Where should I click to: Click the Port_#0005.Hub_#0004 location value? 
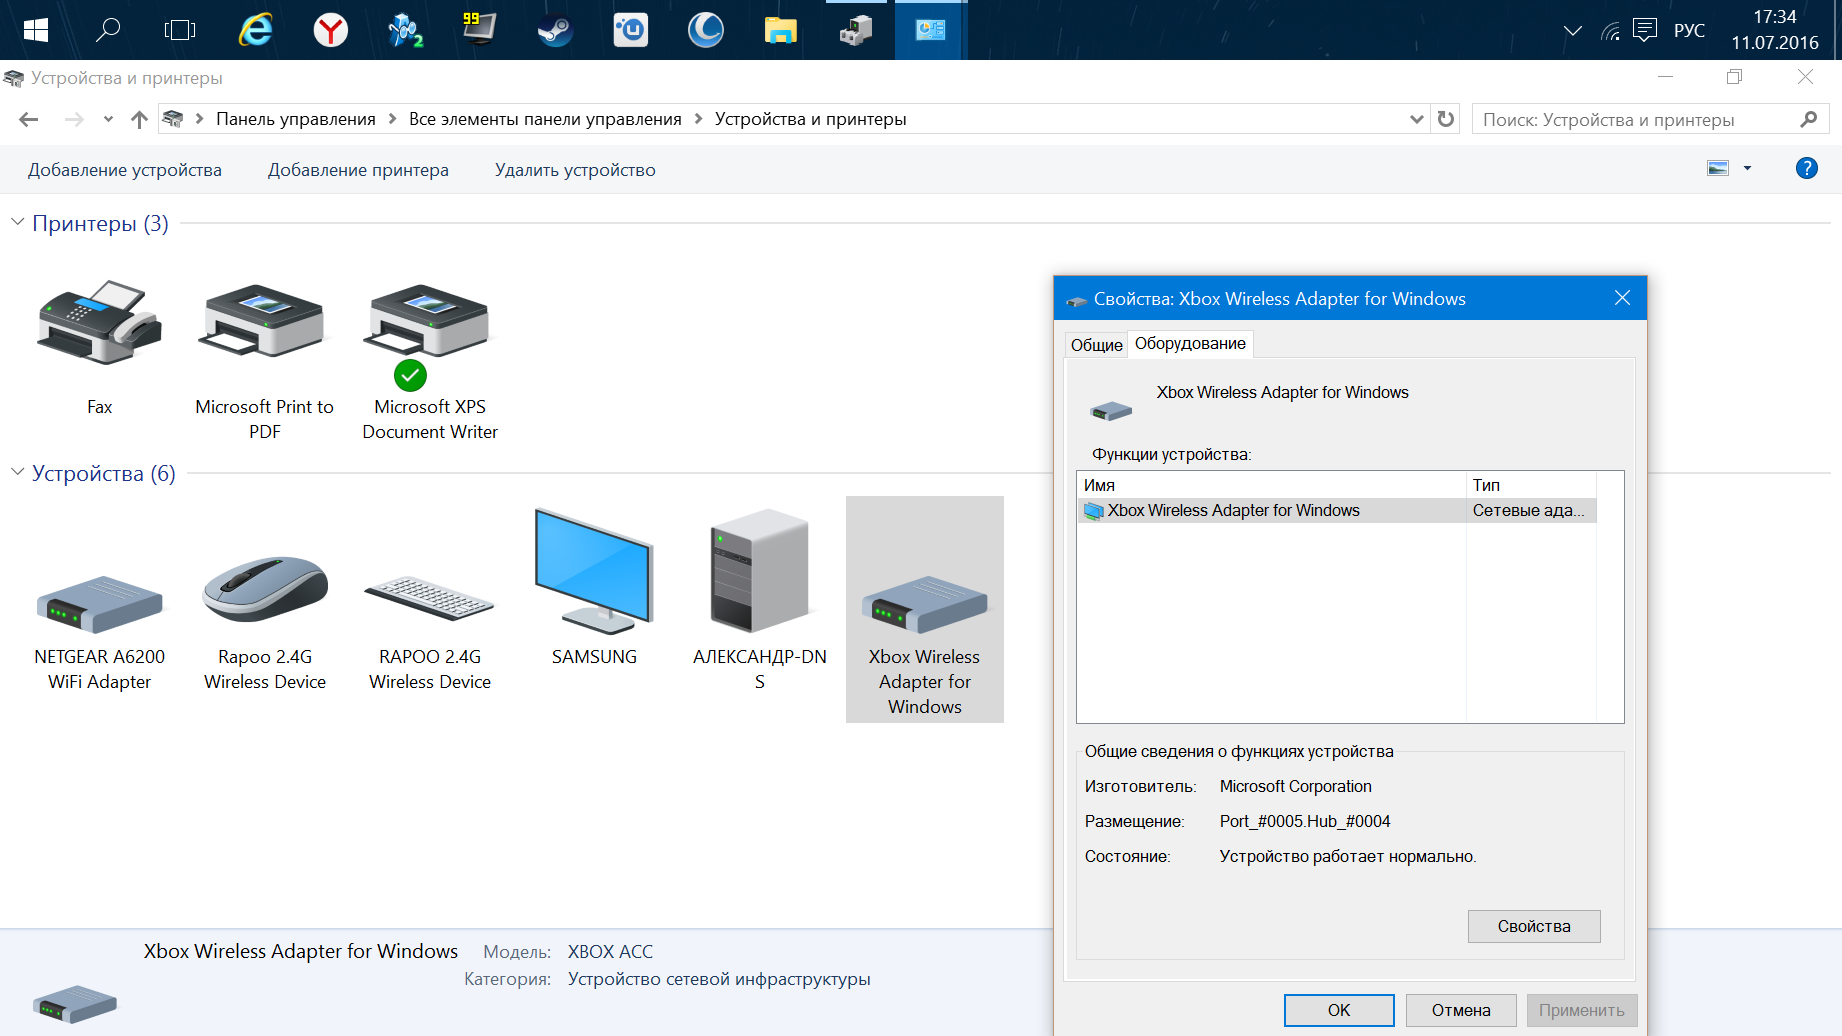point(1305,821)
